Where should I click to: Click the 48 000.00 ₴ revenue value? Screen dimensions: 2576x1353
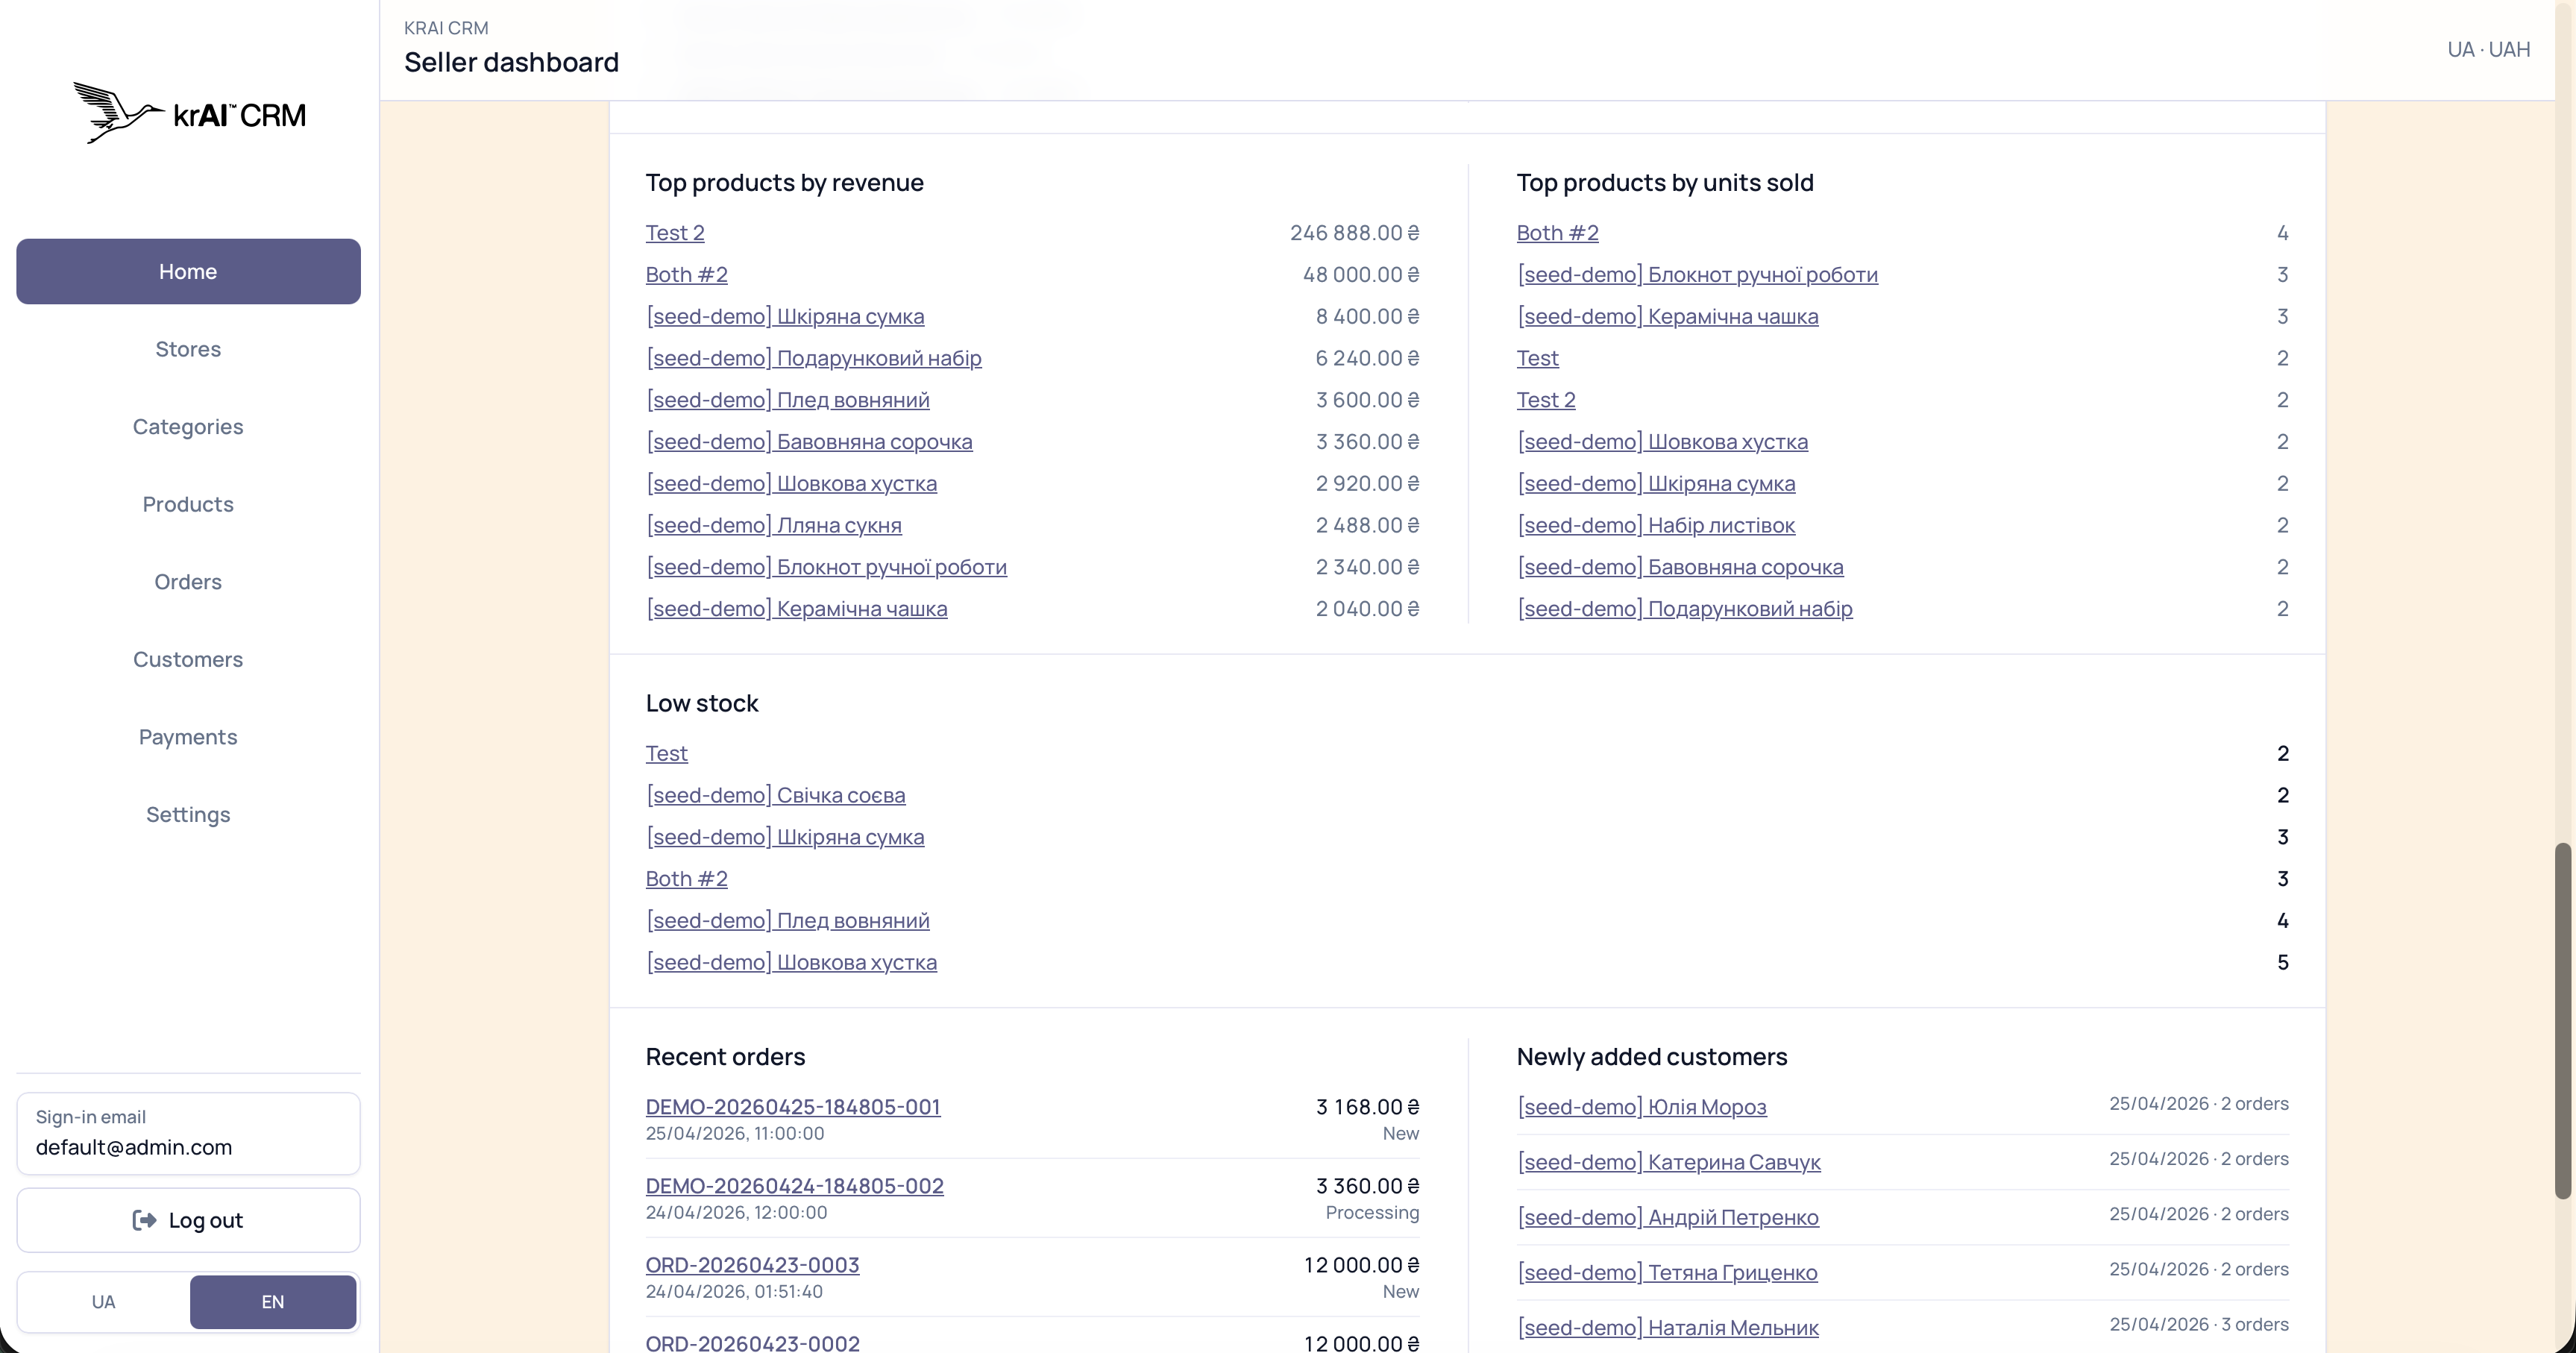1361,274
